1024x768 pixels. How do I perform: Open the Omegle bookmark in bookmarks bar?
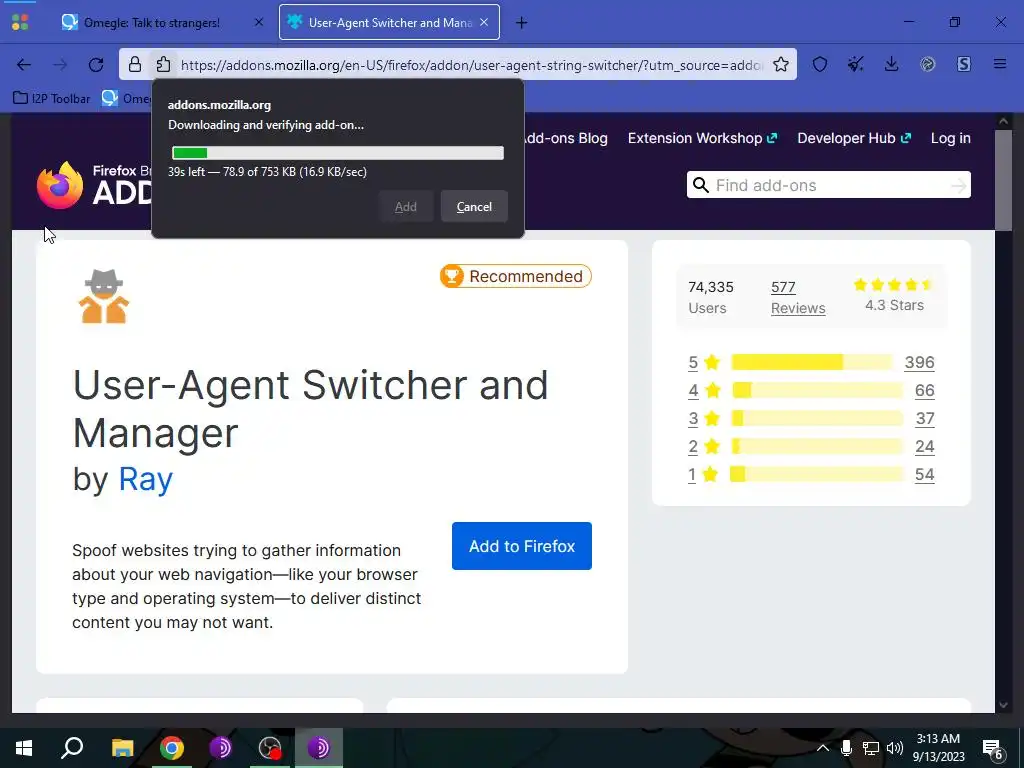(x=126, y=98)
